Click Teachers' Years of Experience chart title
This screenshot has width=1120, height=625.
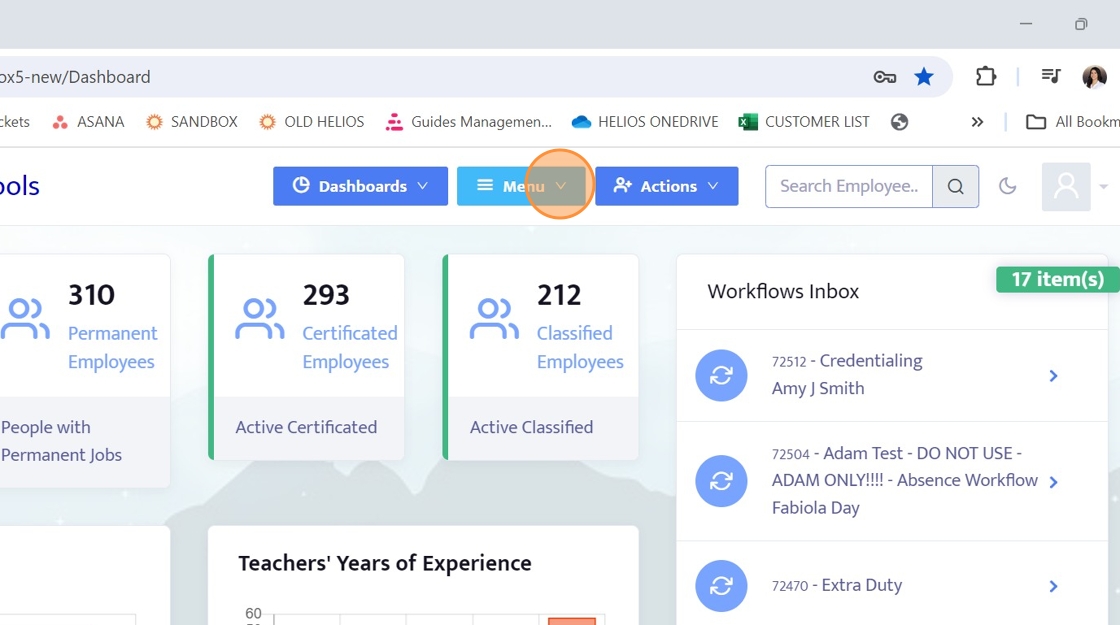point(384,564)
